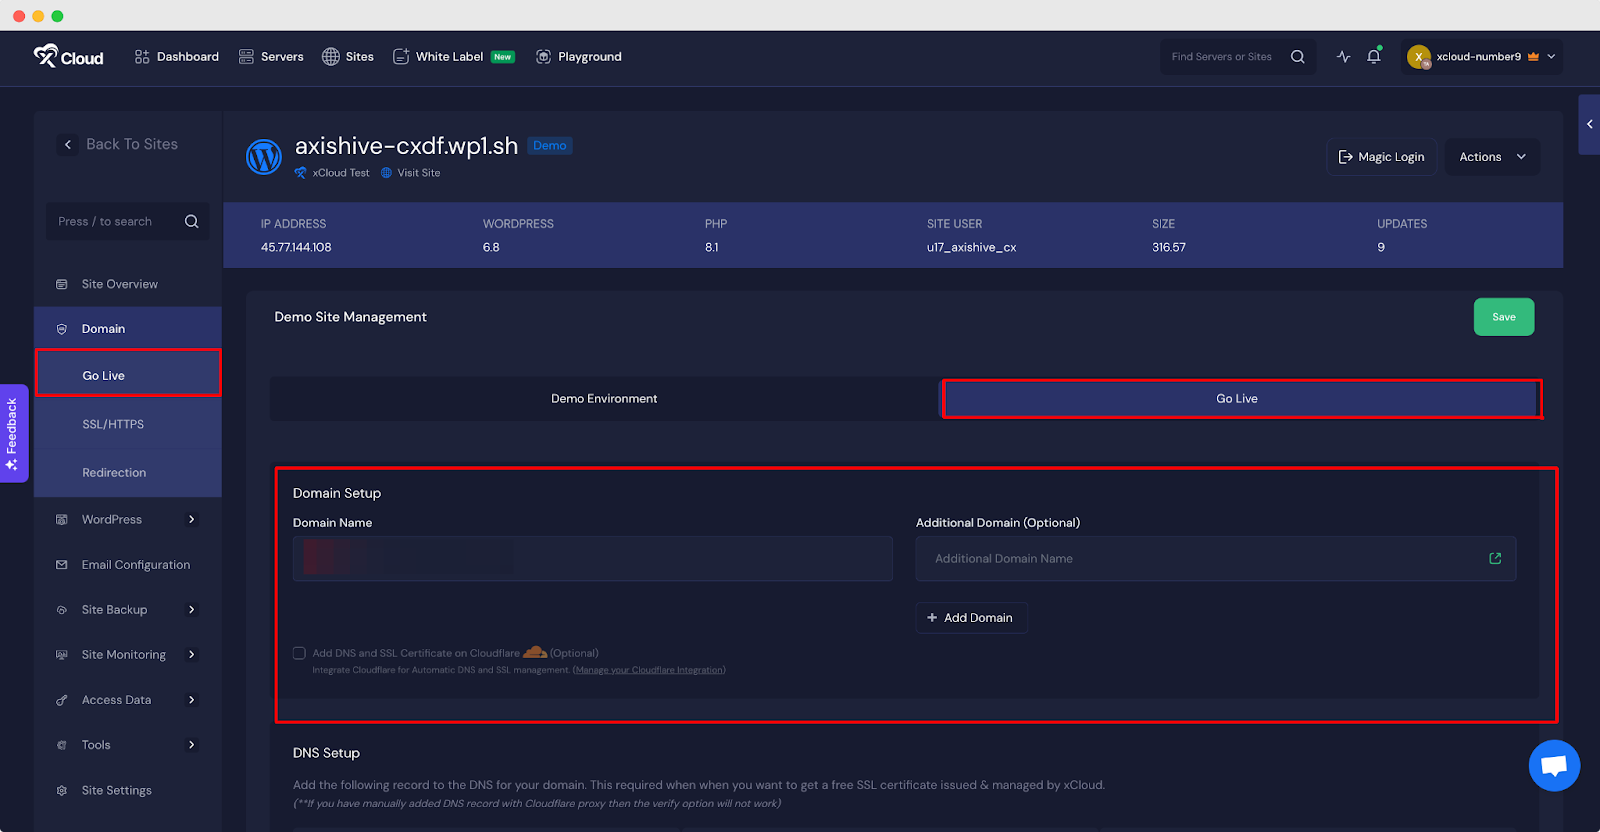The width and height of the screenshot is (1600, 832).
Task: Open the xCloud Test server link
Action: pyautogui.click(x=333, y=173)
